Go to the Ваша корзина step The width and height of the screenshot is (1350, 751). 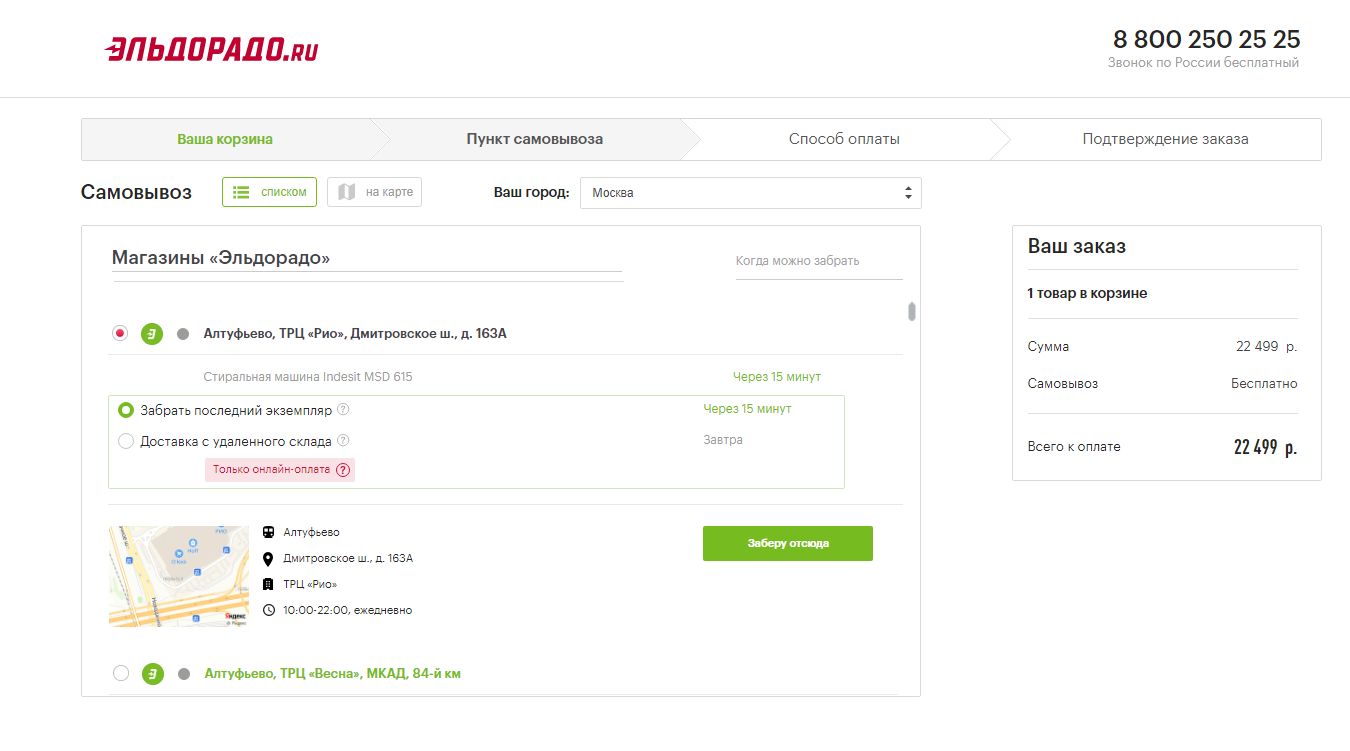pos(225,140)
